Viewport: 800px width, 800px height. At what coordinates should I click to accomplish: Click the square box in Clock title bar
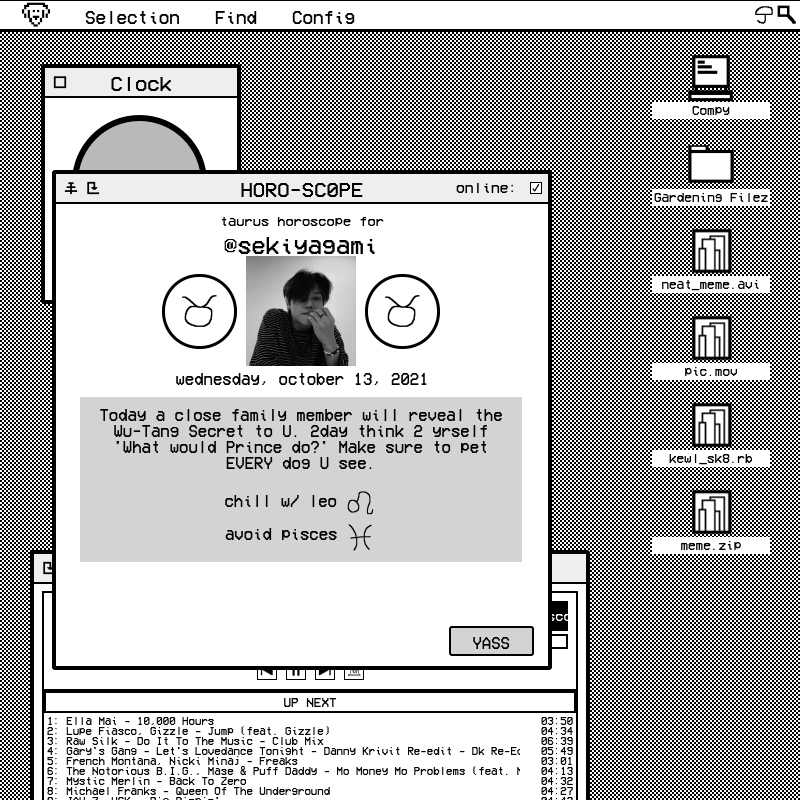pyautogui.click(x=60, y=82)
